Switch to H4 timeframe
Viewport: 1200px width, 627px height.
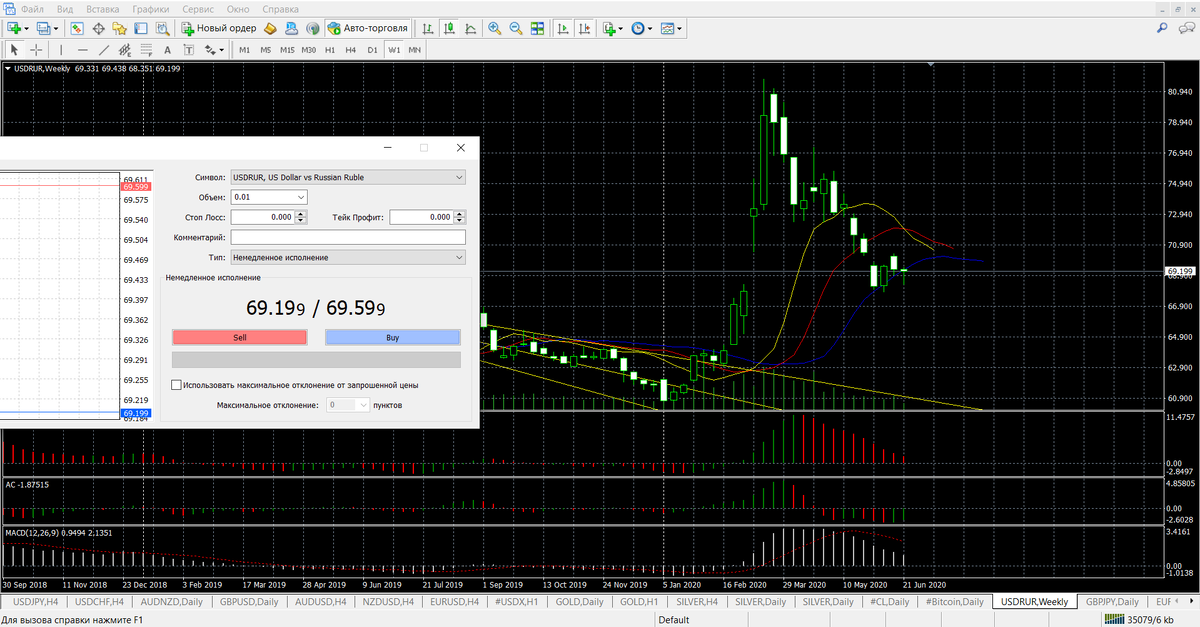tap(350, 49)
